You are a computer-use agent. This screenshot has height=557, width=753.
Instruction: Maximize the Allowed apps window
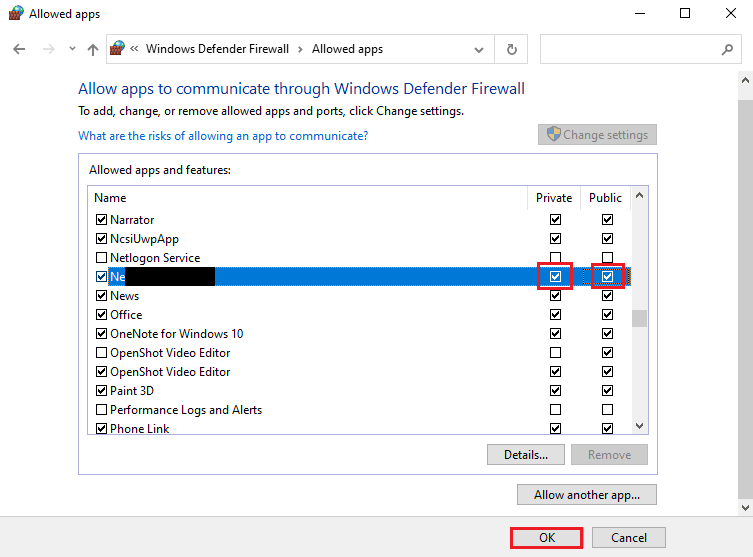(685, 13)
